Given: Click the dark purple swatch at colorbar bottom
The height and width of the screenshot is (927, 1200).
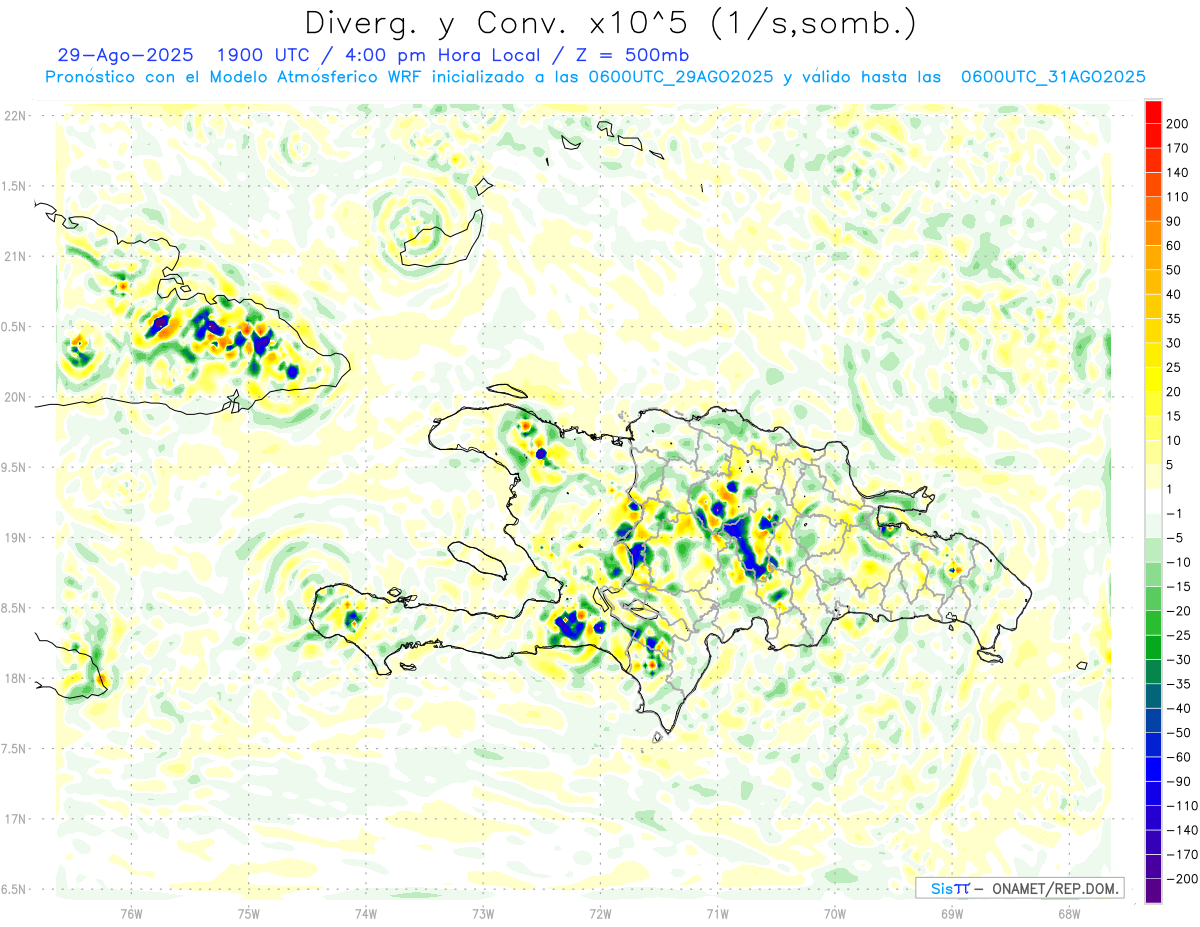Looking at the screenshot, I should [x=1154, y=890].
